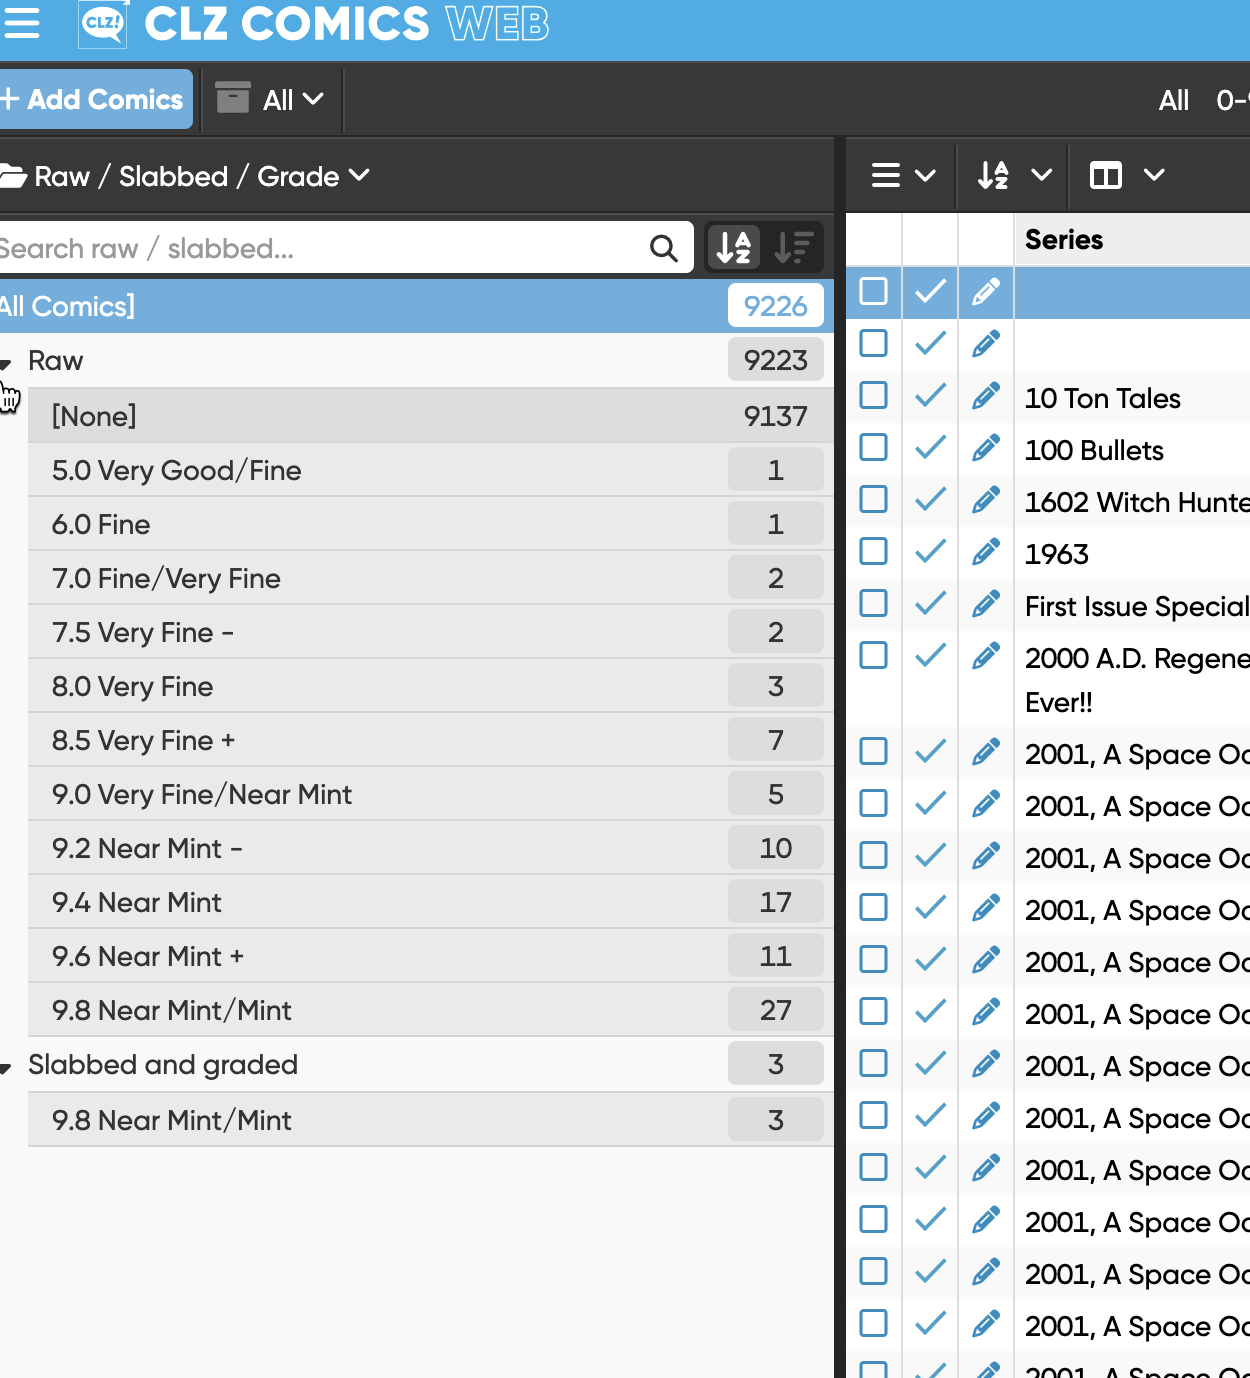Sort folders by count icon
The image size is (1250, 1378).
[x=794, y=248]
